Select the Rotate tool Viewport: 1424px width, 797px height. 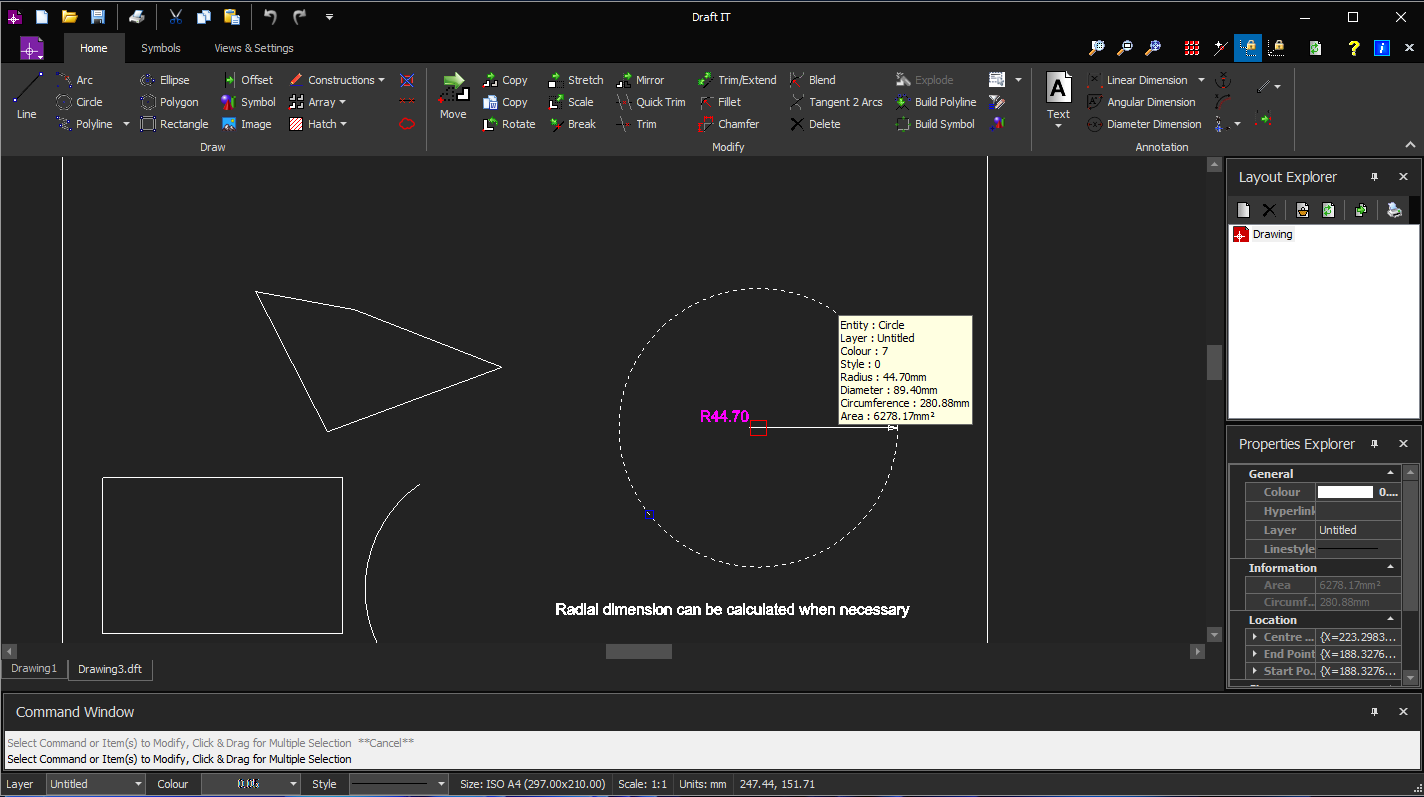[x=509, y=124]
